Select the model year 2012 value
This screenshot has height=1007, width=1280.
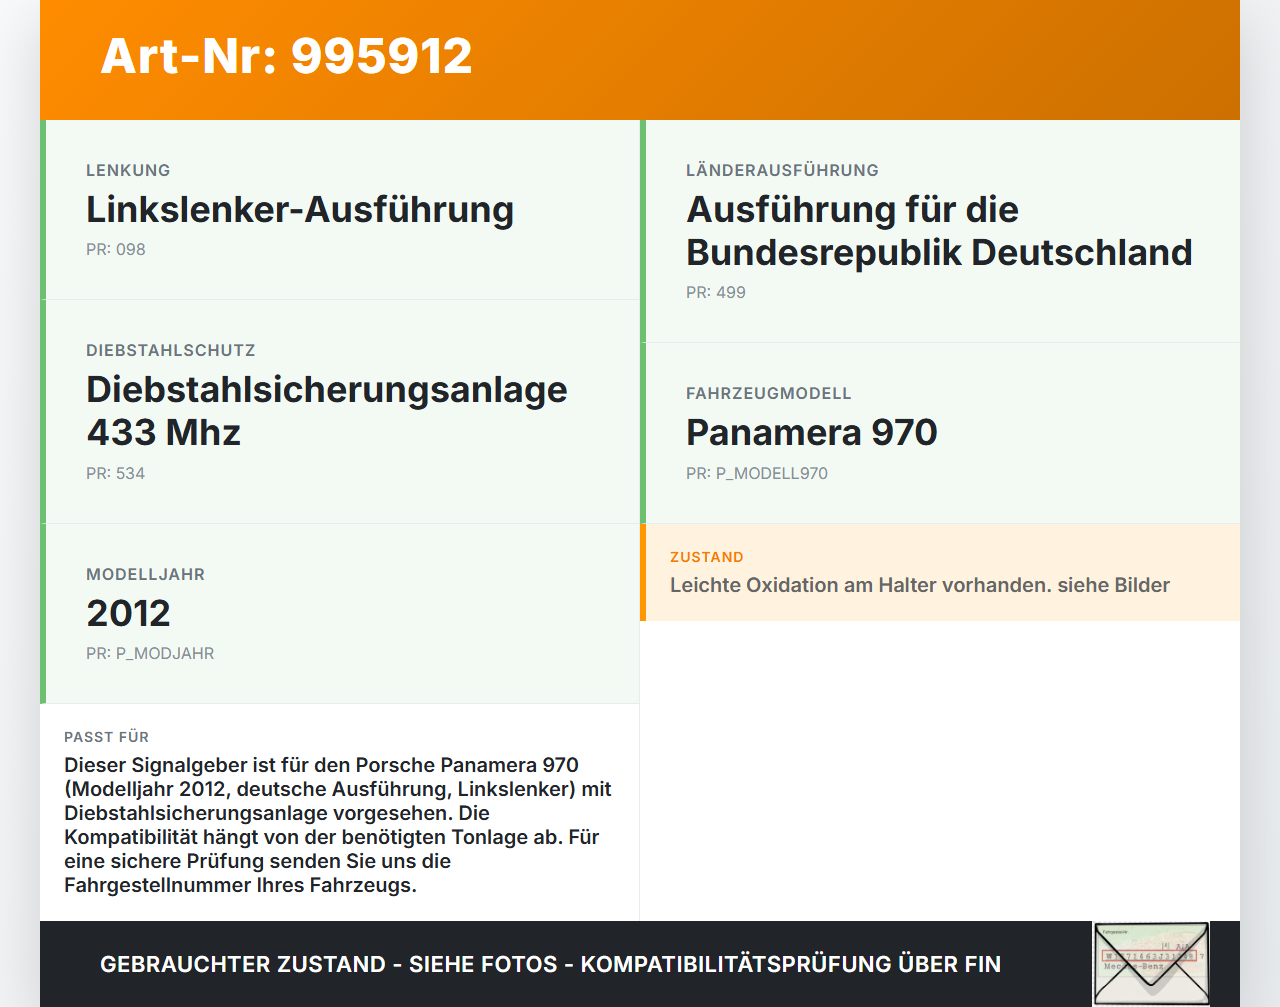129,613
